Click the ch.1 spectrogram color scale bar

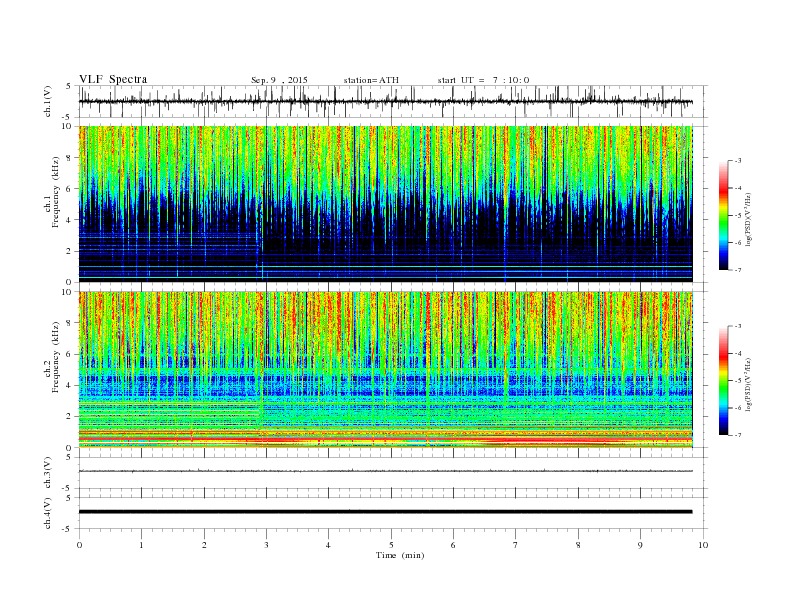[x=724, y=215]
